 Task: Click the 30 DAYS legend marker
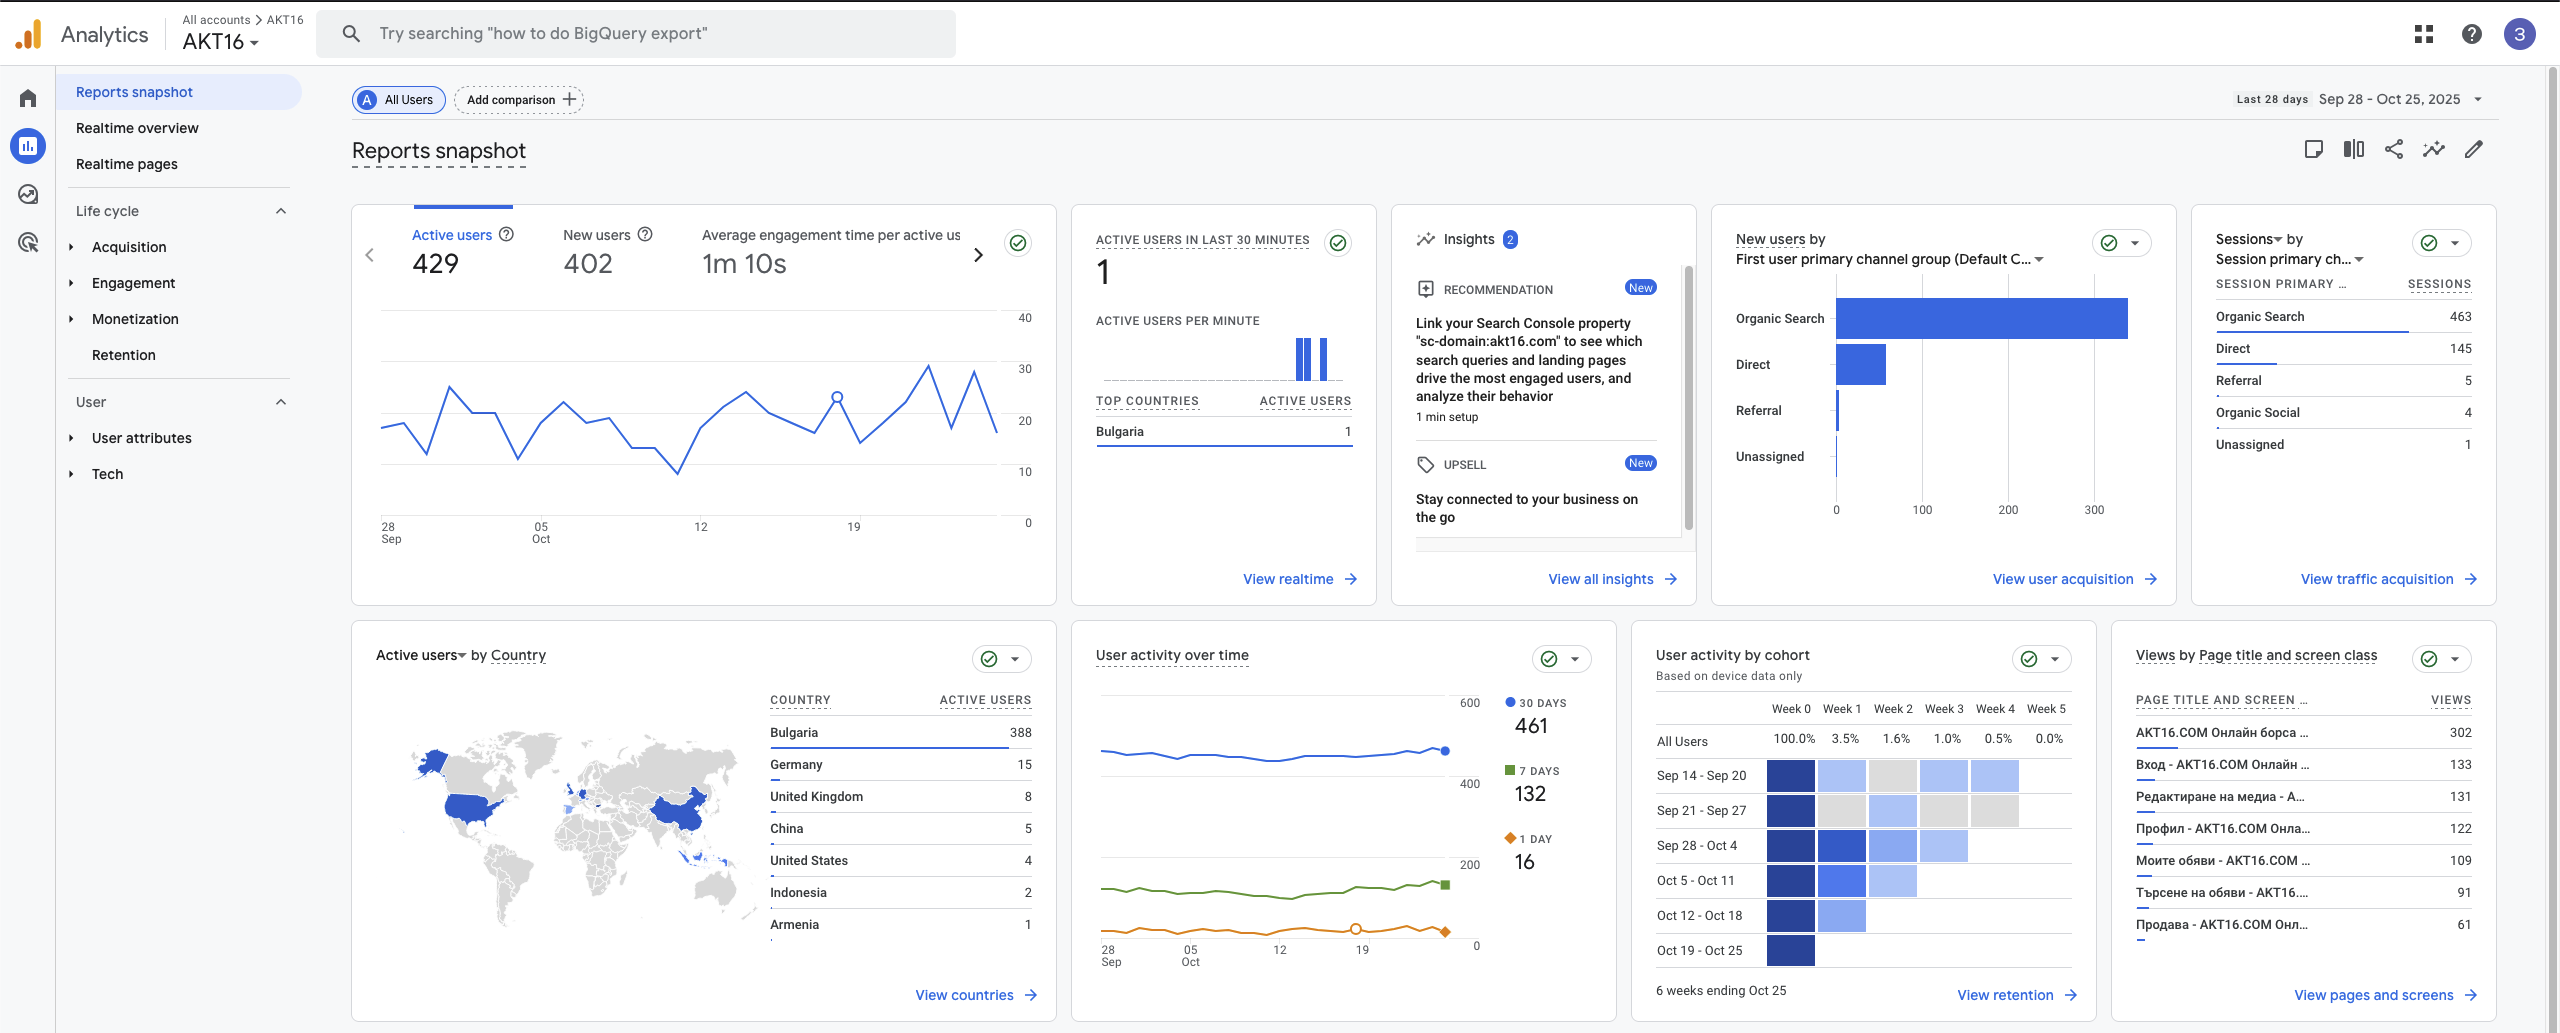[1510, 703]
